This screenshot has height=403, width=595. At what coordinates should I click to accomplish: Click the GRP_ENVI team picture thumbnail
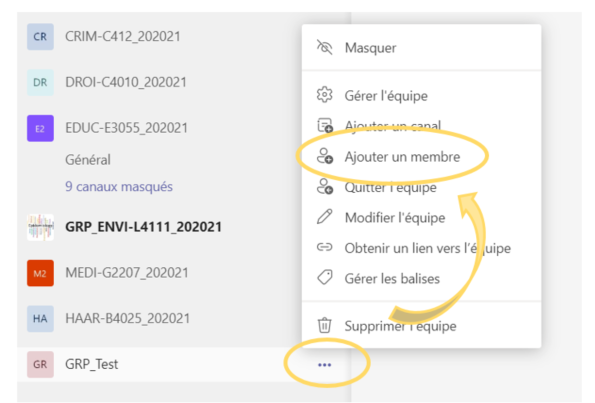coord(40,227)
